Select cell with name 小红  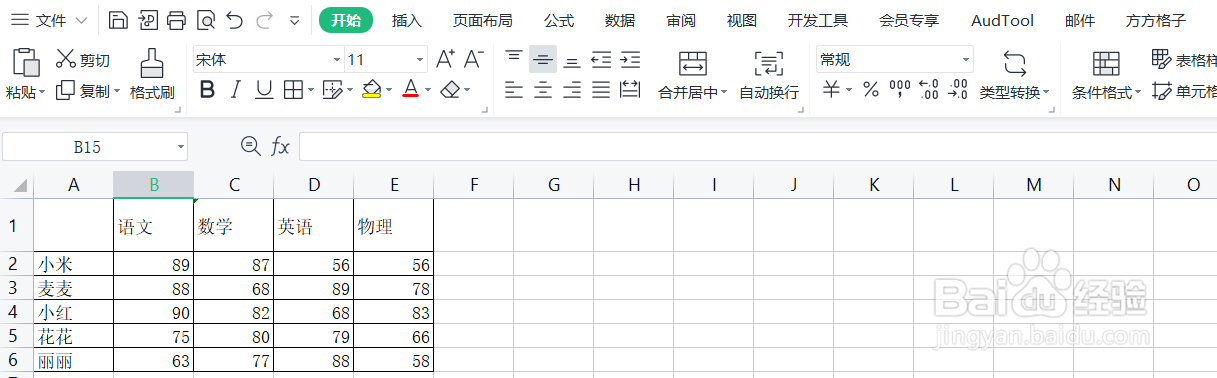coord(73,312)
